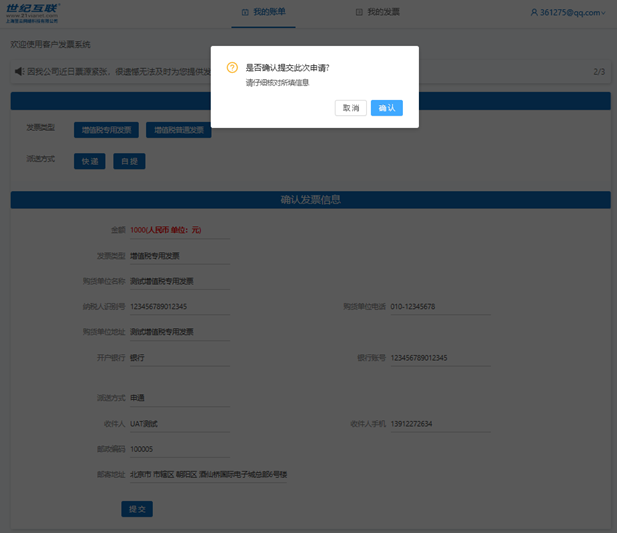Click the orange question mark icon

[x=232, y=68]
